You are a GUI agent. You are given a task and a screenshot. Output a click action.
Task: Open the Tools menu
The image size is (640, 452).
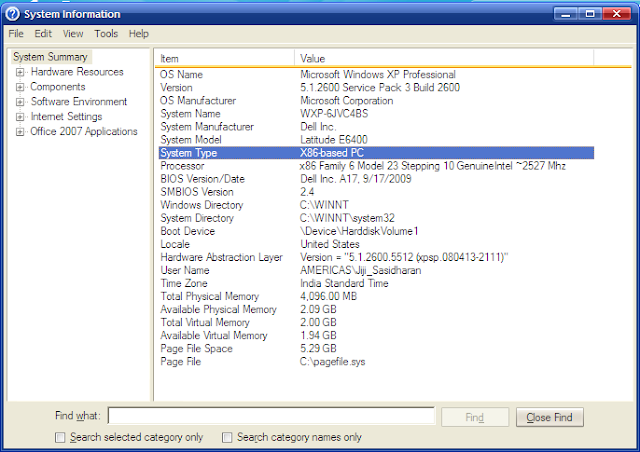[x=106, y=33]
